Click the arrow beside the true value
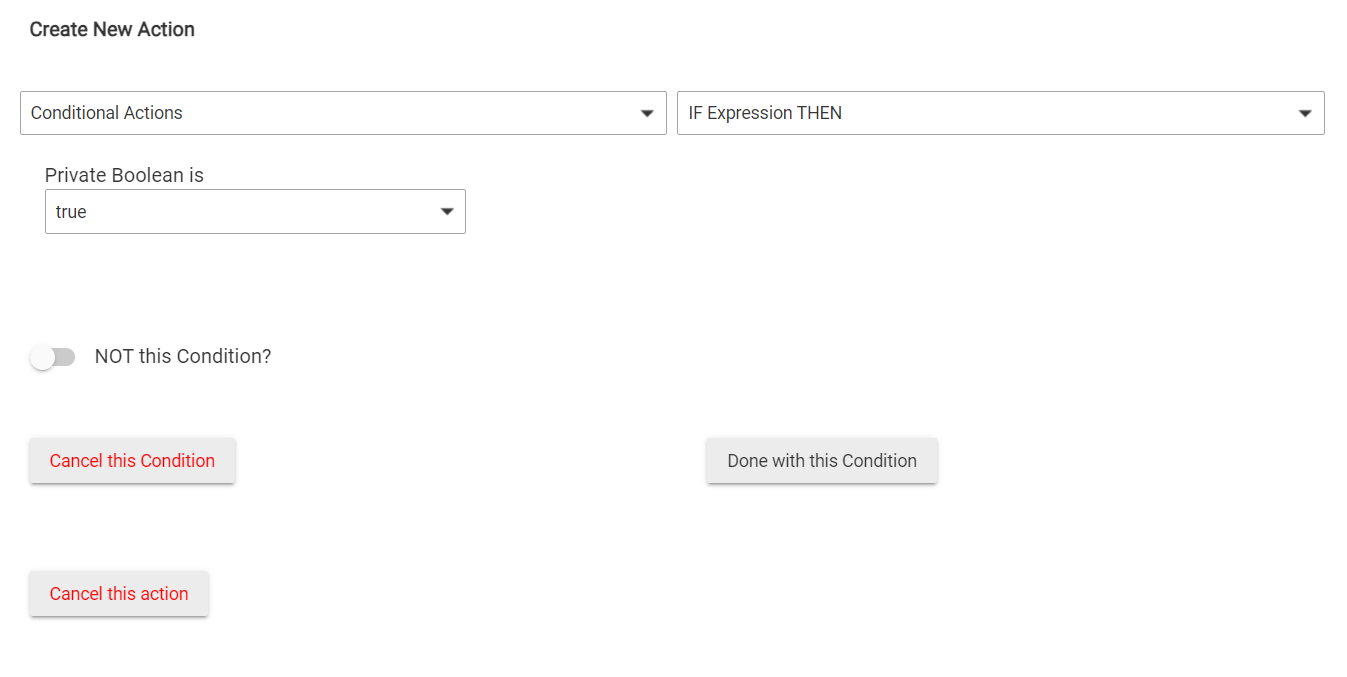1347x677 pixels. click(x=447, y=212)
